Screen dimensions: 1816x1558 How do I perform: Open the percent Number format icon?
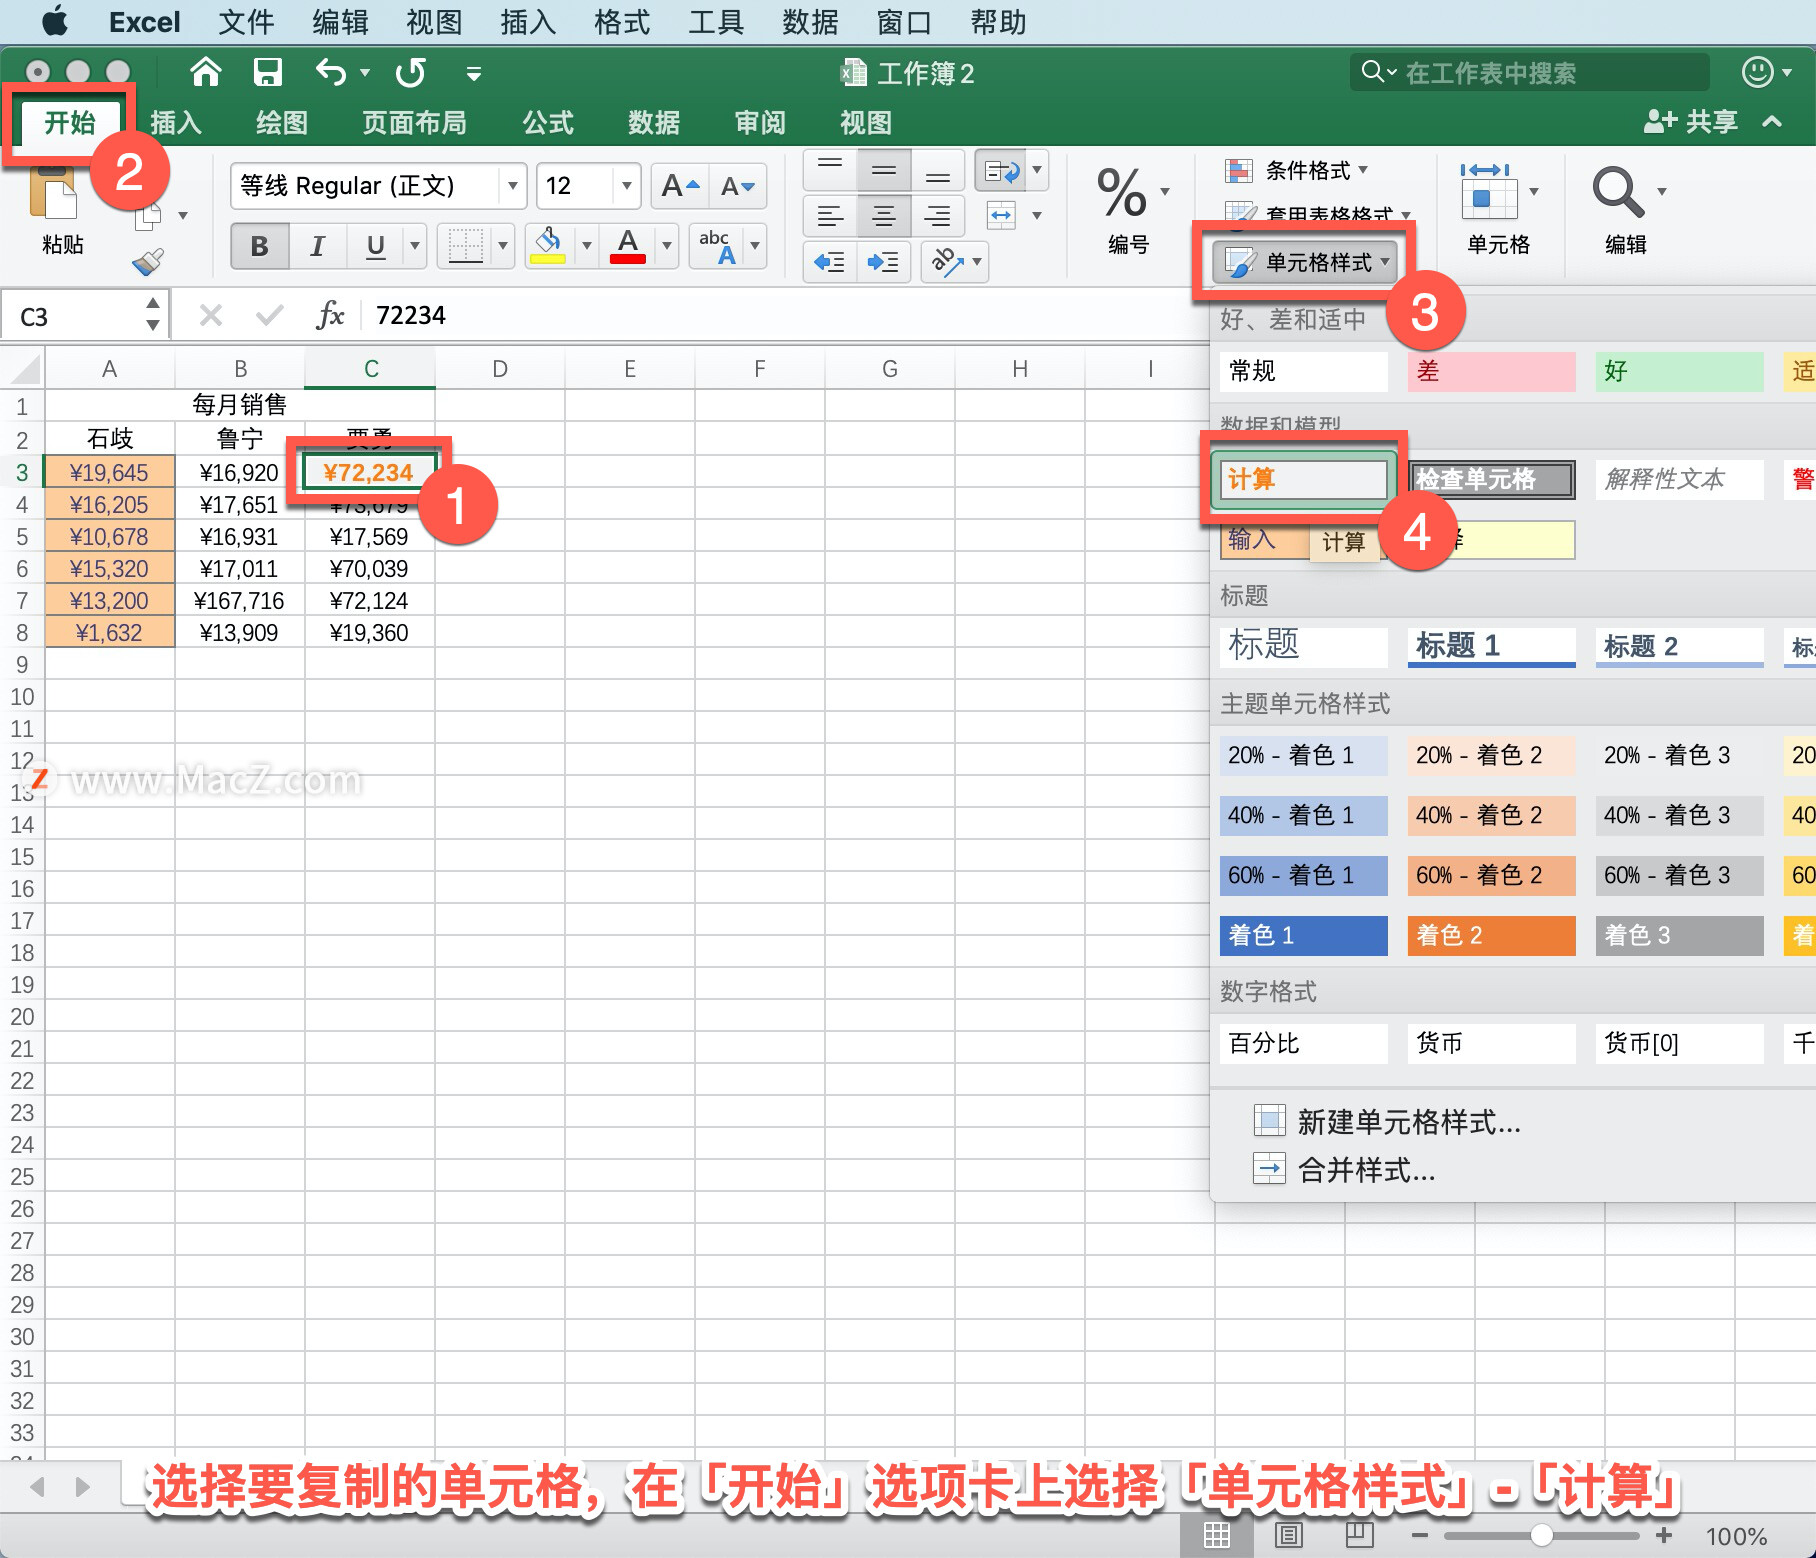coord(1122,194)
